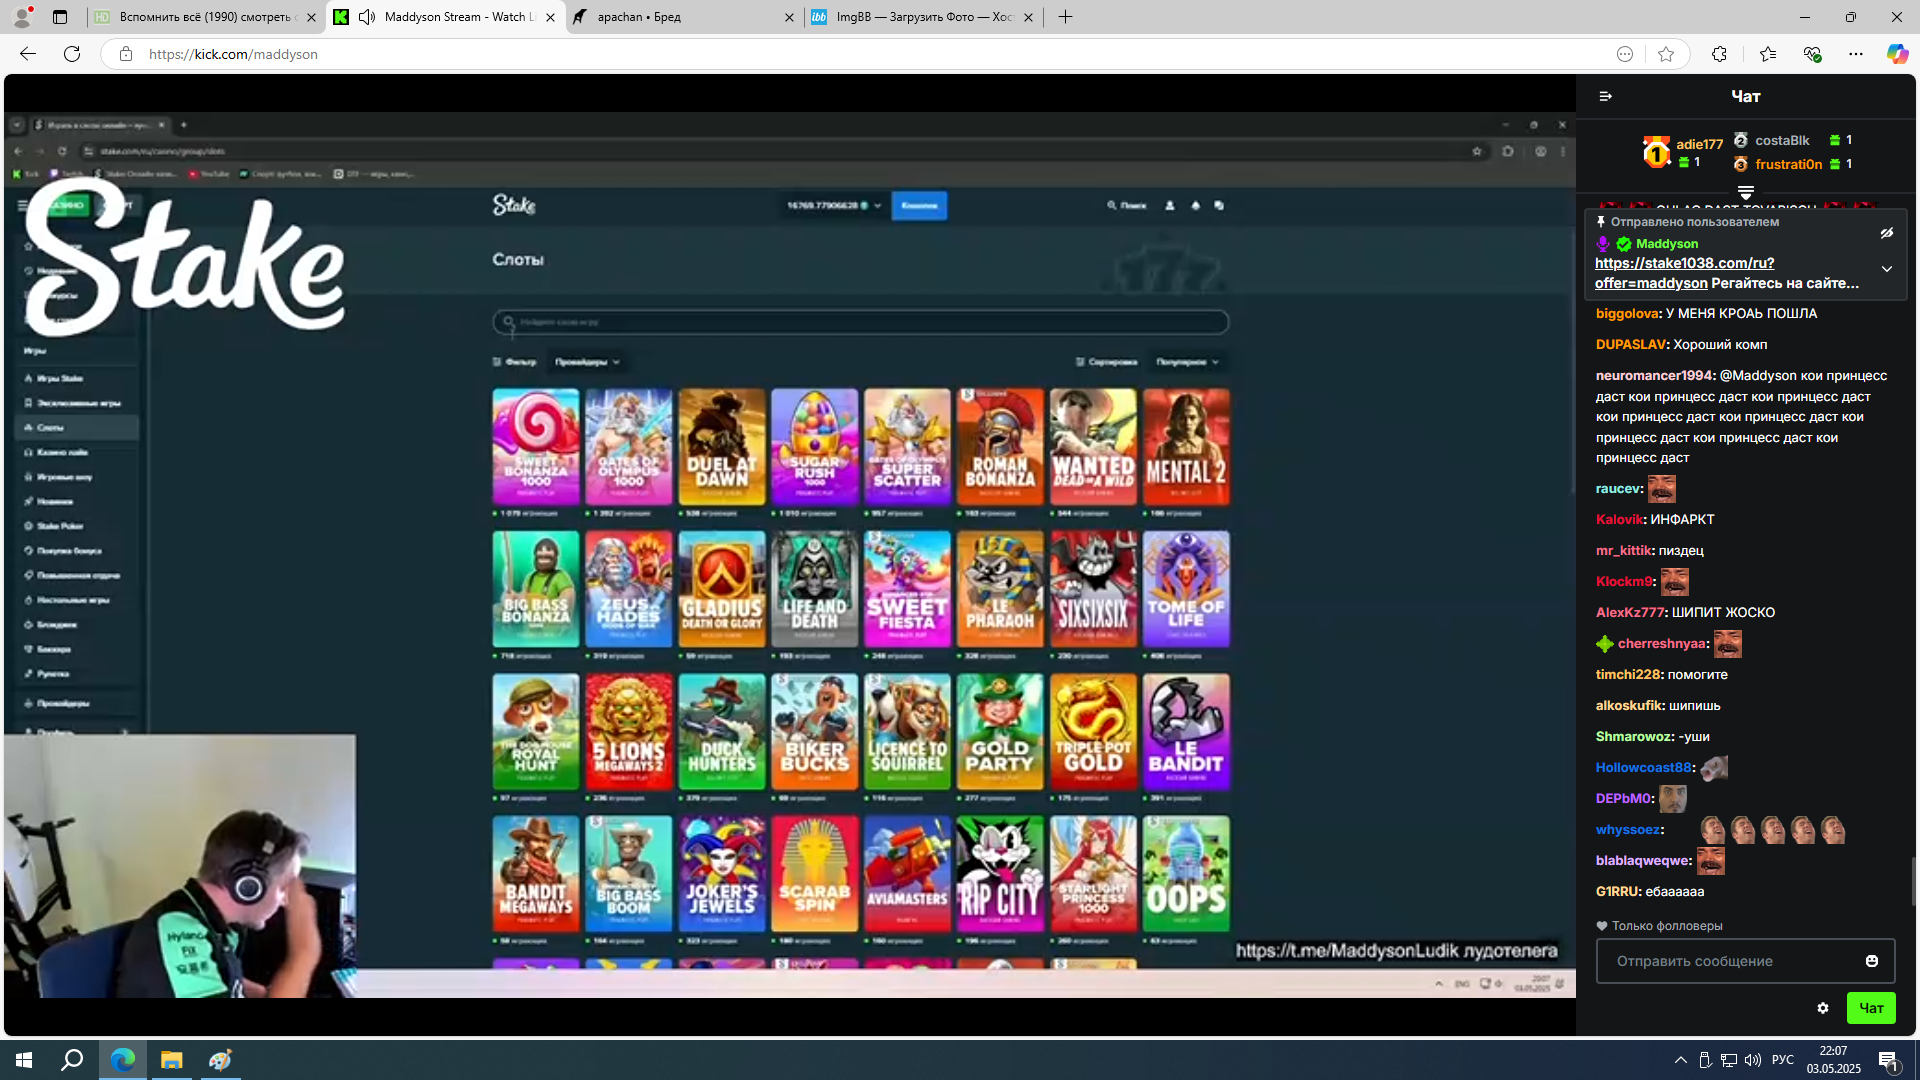Click the green Чат send button
The width and height of the screenshot is (1920, 1080).
click(1871, 1008)
